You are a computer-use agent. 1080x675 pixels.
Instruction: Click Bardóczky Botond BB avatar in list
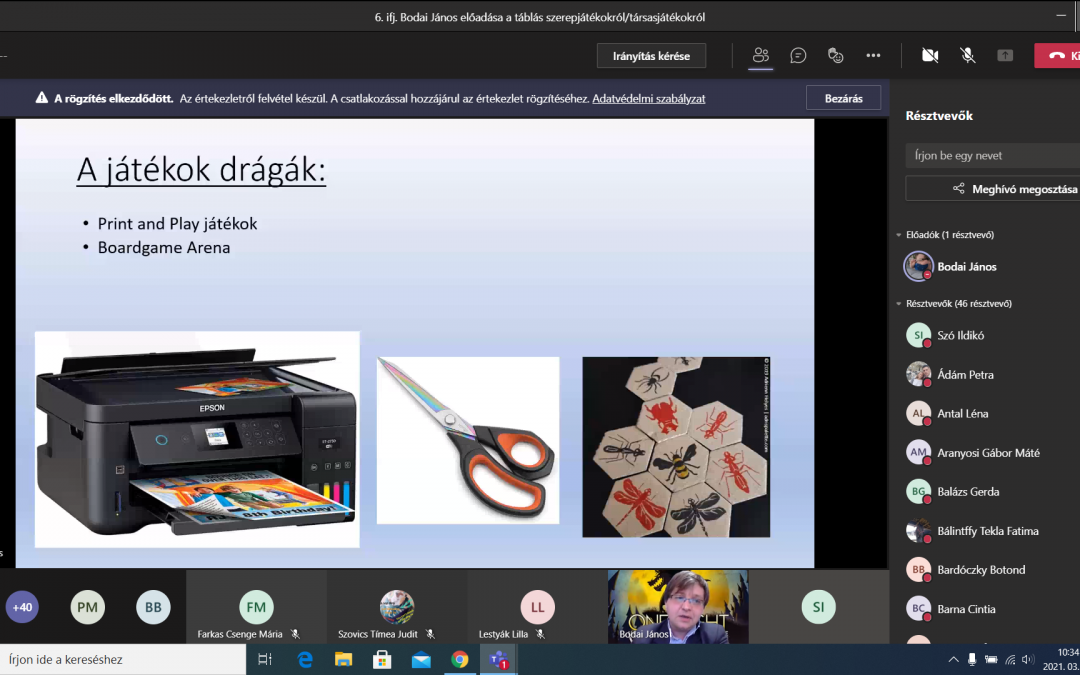point(918,570)
